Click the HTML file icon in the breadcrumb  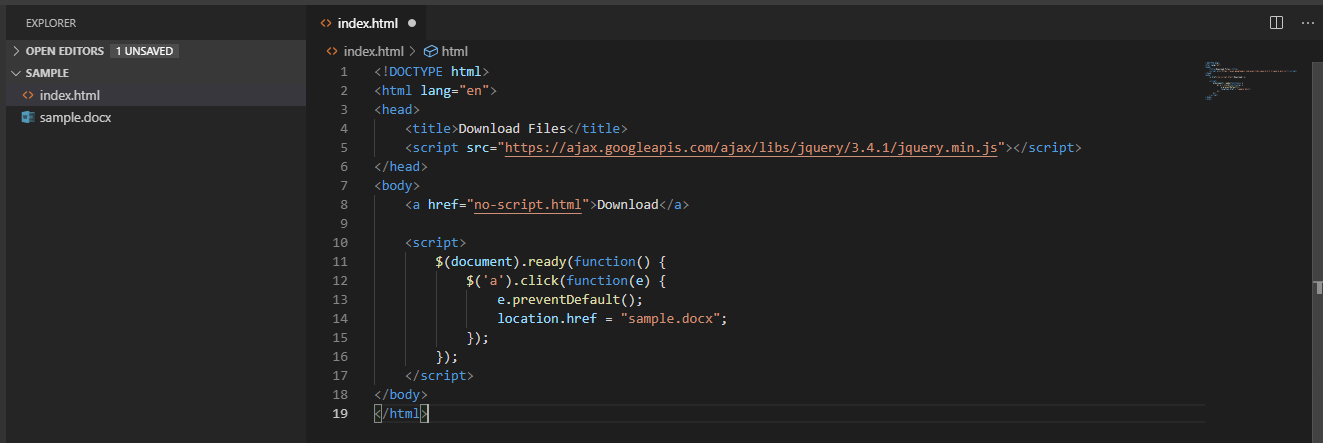point(332,51)
